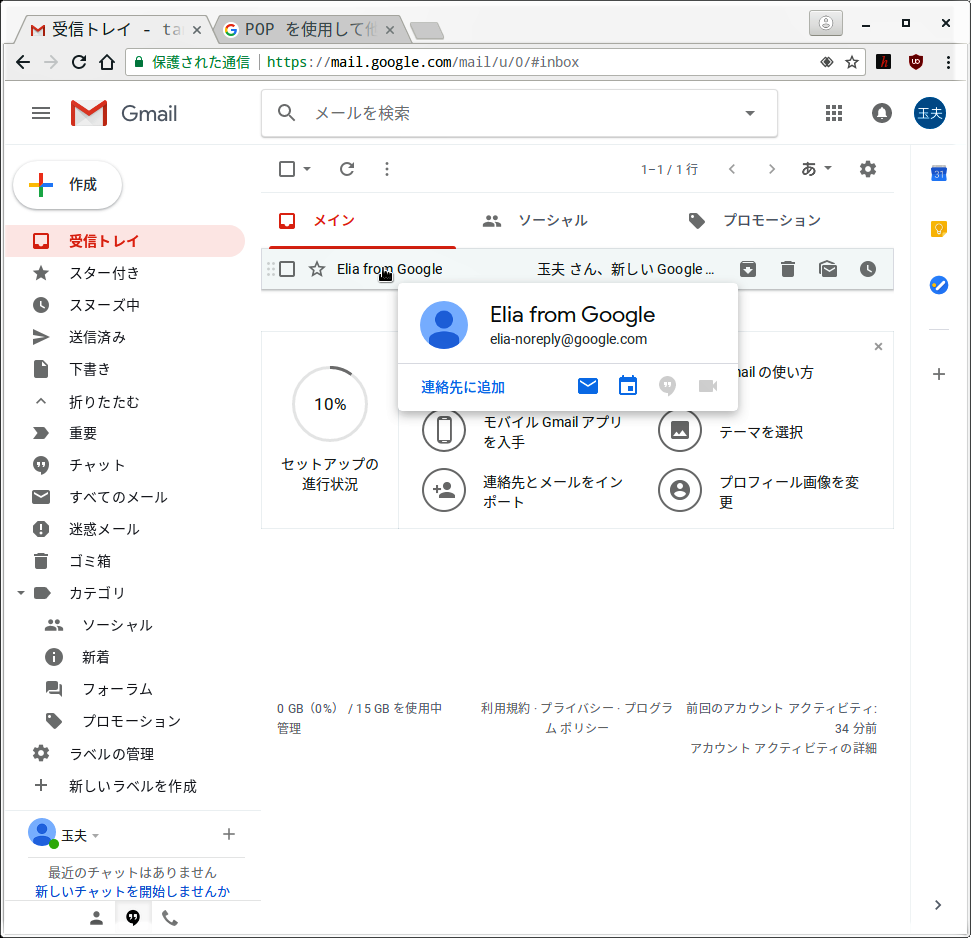Viewport: 971px width, 938px height.
Task: Click the 管理 storage link
Action: click(x=289, y=728)
